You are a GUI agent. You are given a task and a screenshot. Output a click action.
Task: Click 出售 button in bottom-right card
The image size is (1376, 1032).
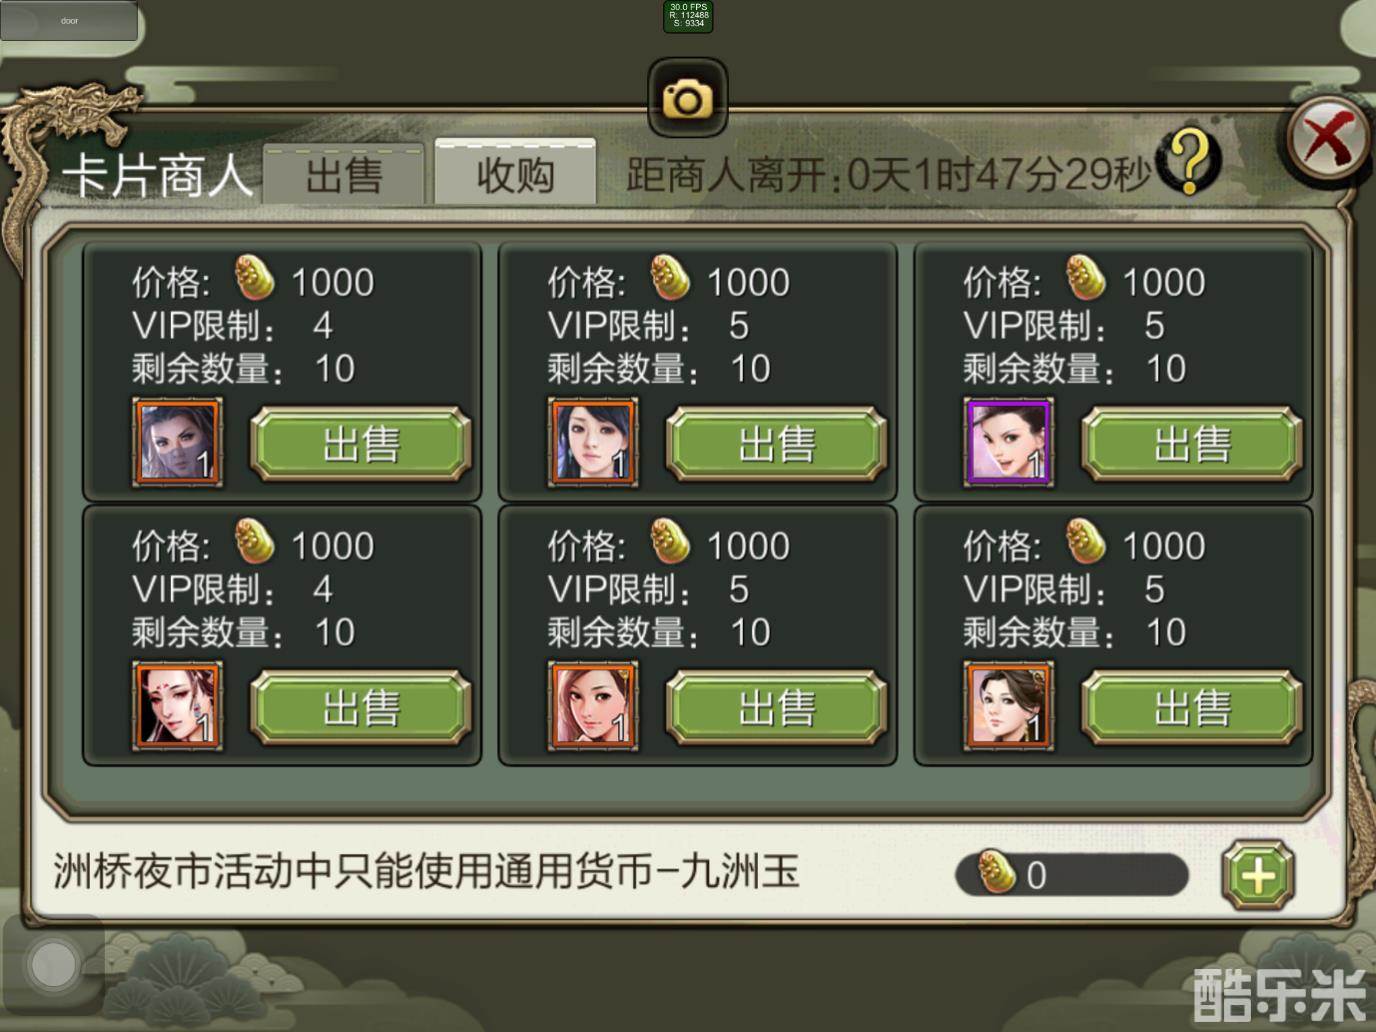coord(1192,707)
